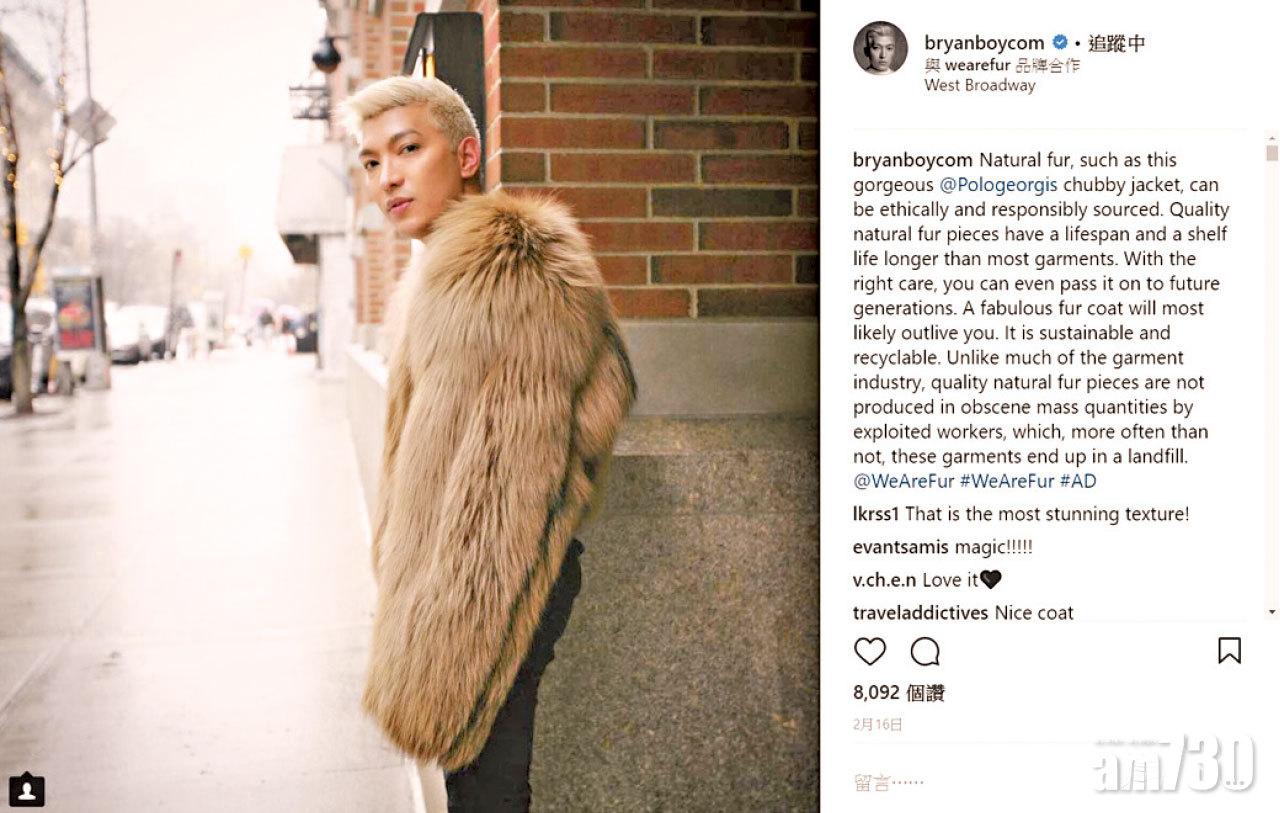The image size is (1280, 813).
Task: Save post with bookmark icon
Action: [1229, 651]
